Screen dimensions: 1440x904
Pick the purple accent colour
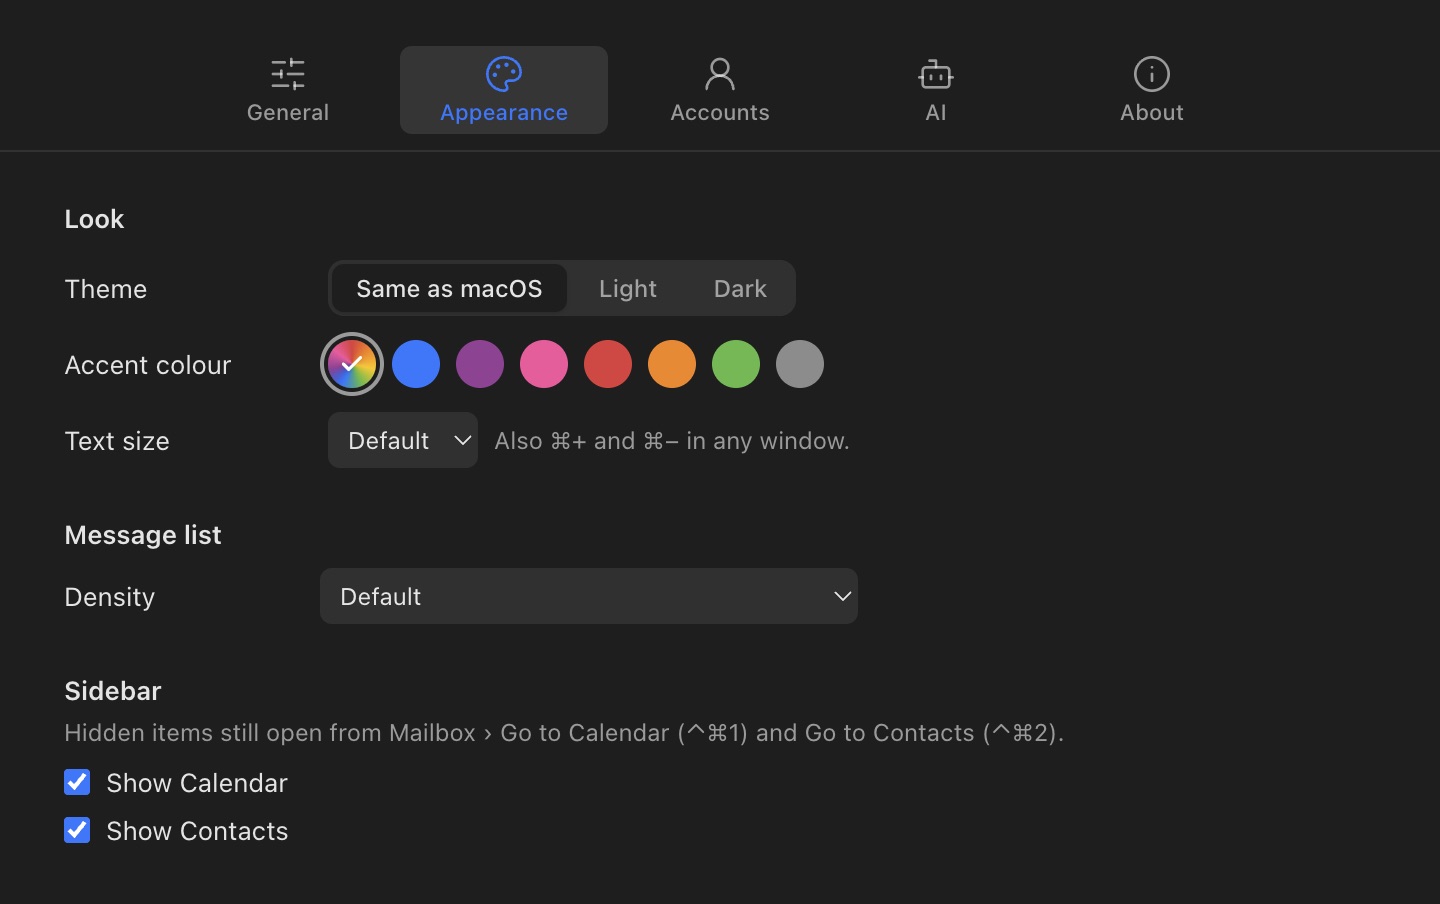point(480,364)
